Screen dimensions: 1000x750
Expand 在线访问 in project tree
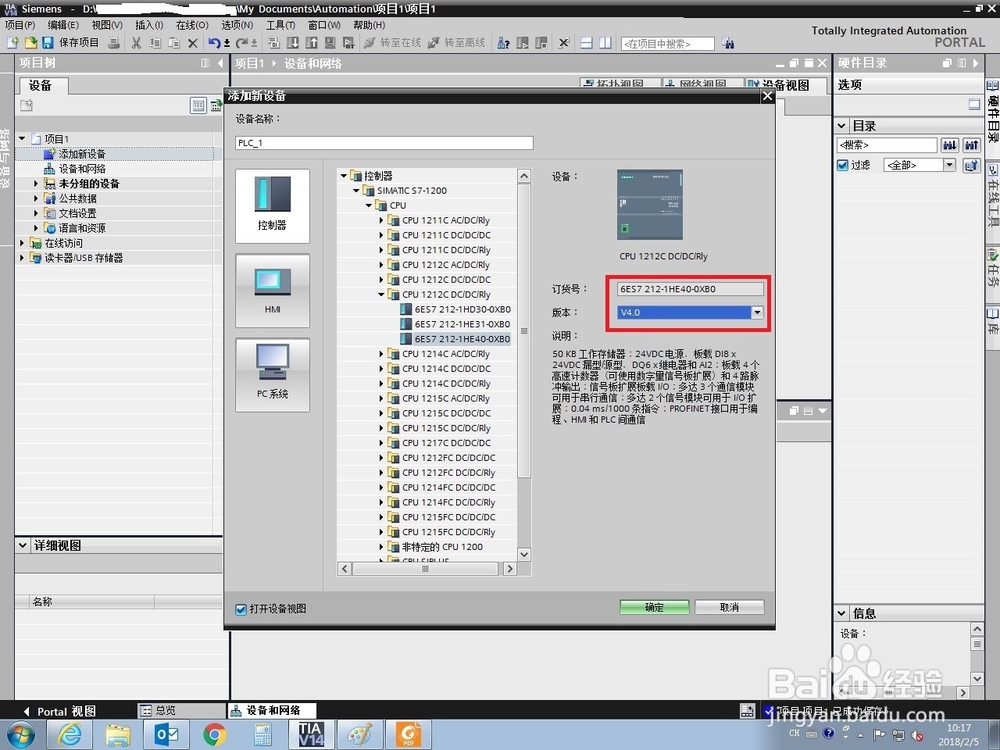22,243
